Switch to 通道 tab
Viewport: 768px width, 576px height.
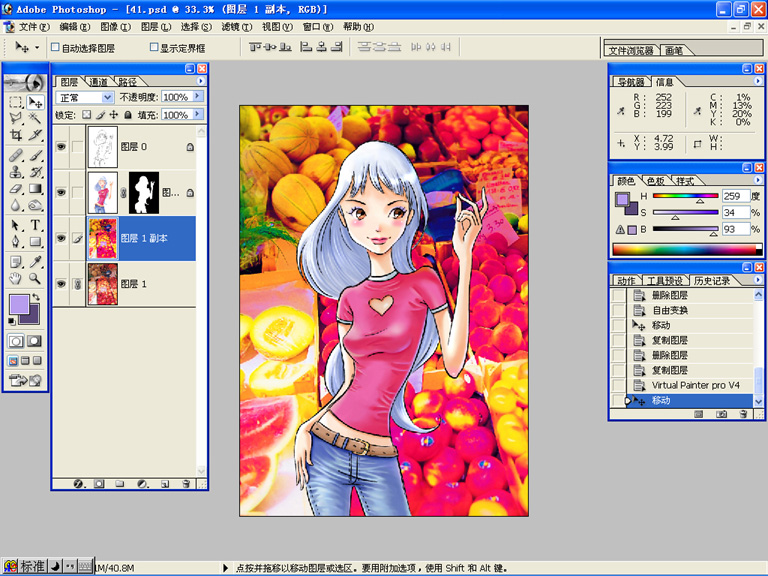98,82
